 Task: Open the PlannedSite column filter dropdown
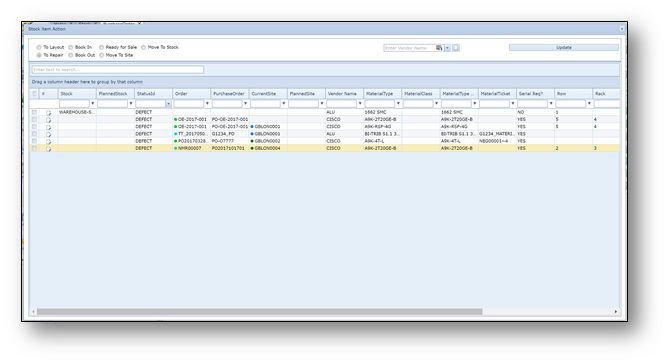pos(322,103)
